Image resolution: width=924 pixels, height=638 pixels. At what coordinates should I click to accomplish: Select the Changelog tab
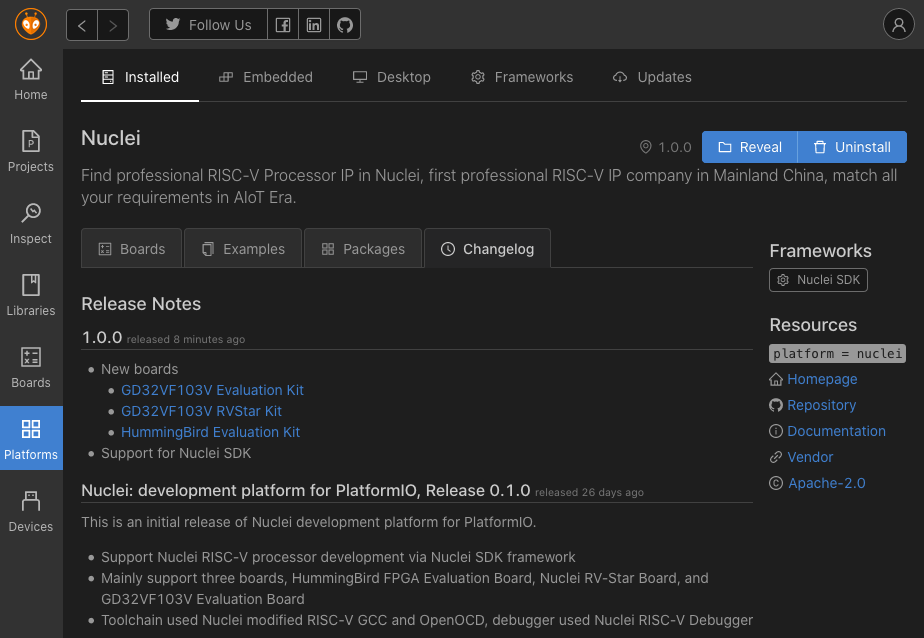(487, 249)
